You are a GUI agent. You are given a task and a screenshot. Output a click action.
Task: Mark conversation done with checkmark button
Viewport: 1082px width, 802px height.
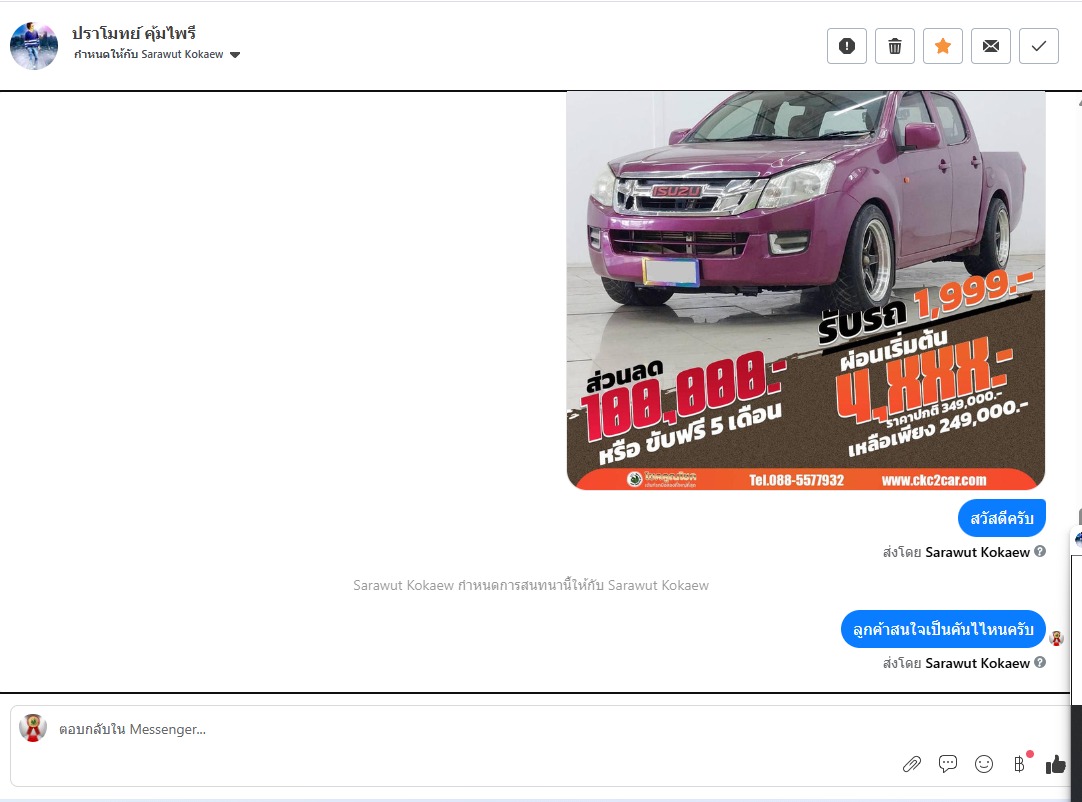coord(1039,46)
